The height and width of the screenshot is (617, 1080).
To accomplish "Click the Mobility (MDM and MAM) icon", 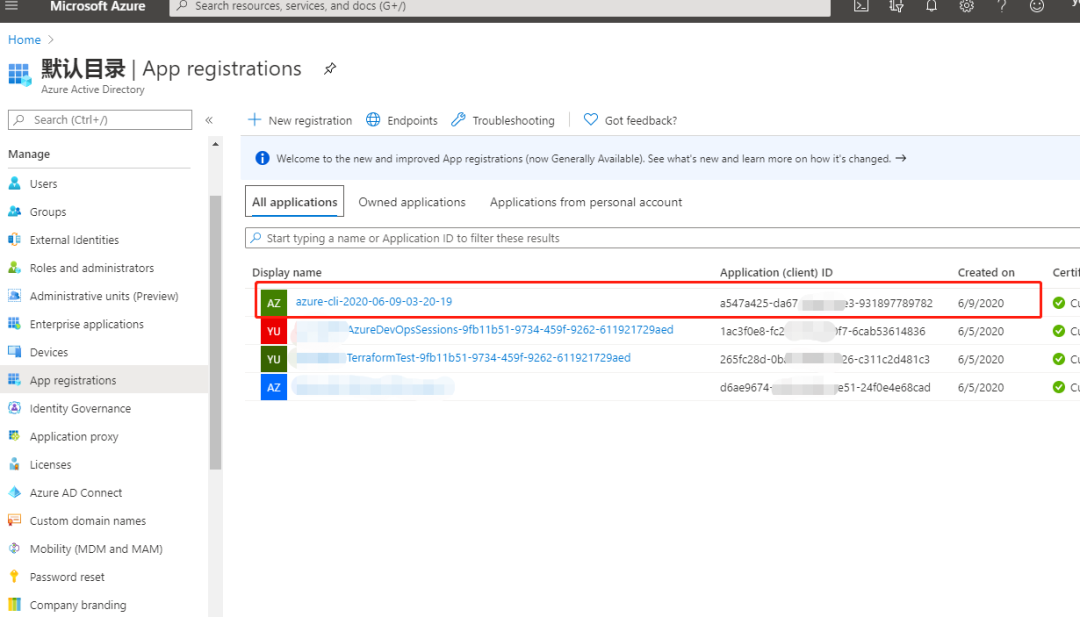I will pyautogui.click(x=14, y=549).
